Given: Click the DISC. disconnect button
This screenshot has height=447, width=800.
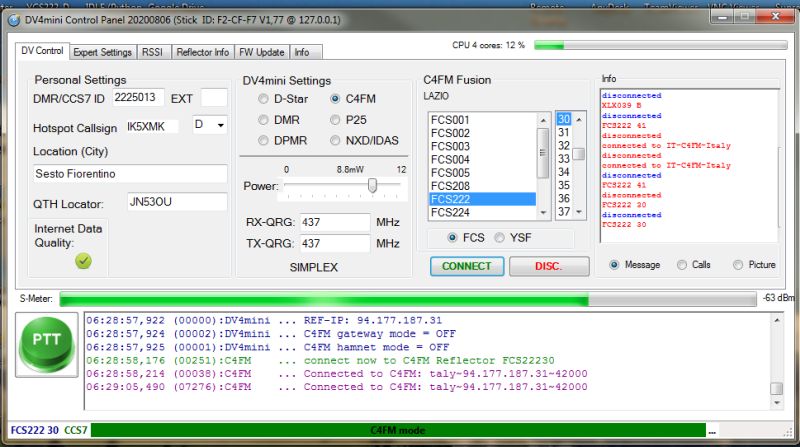Looking at the screenshot, I should point(549,266).
